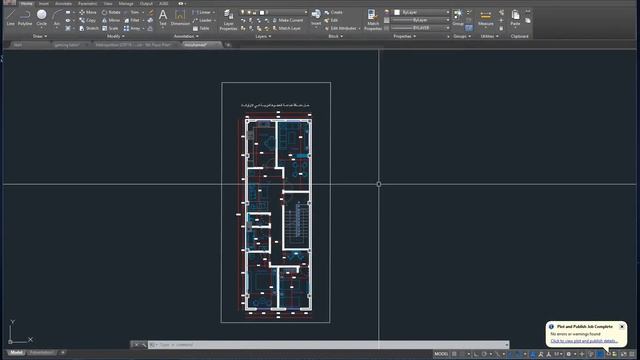Image resolution: width=640 pixels, height=360 pixels.
Task: Click the Paste clipboard icon
Action: 515,18
